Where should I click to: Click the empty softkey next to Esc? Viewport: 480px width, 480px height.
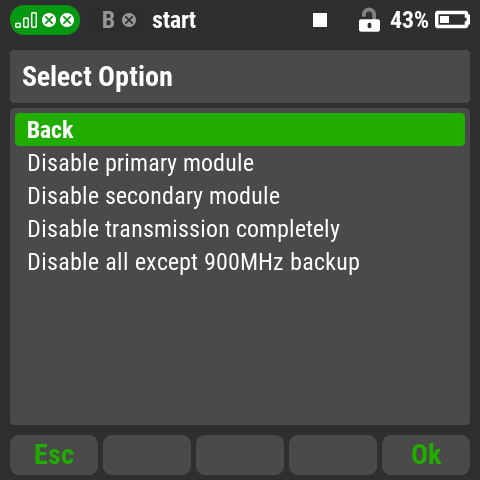[x=147, y=455]
